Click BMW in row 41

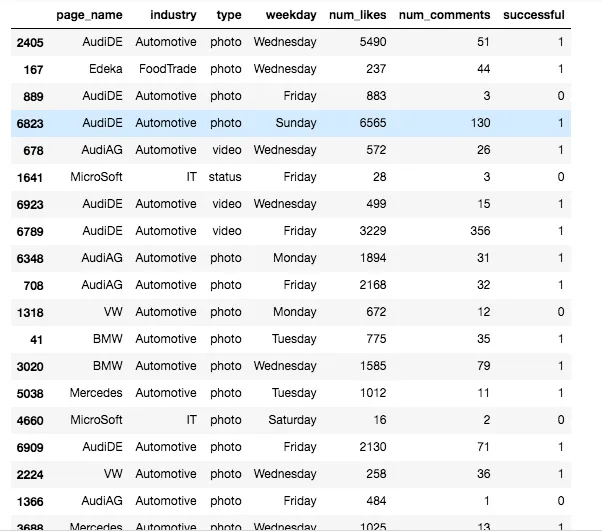(108, 339)
